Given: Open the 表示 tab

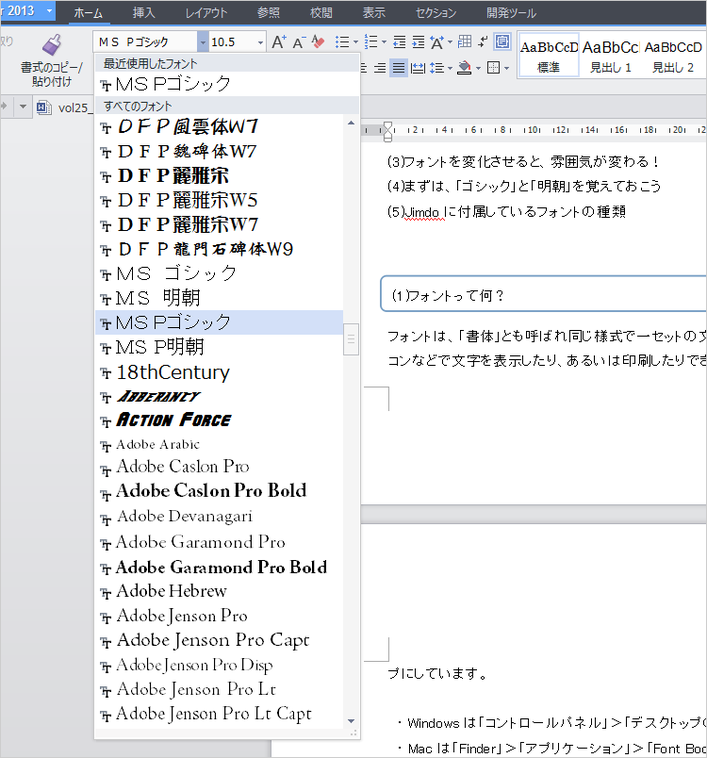Looking at the screenshot, I should point(374,13).
